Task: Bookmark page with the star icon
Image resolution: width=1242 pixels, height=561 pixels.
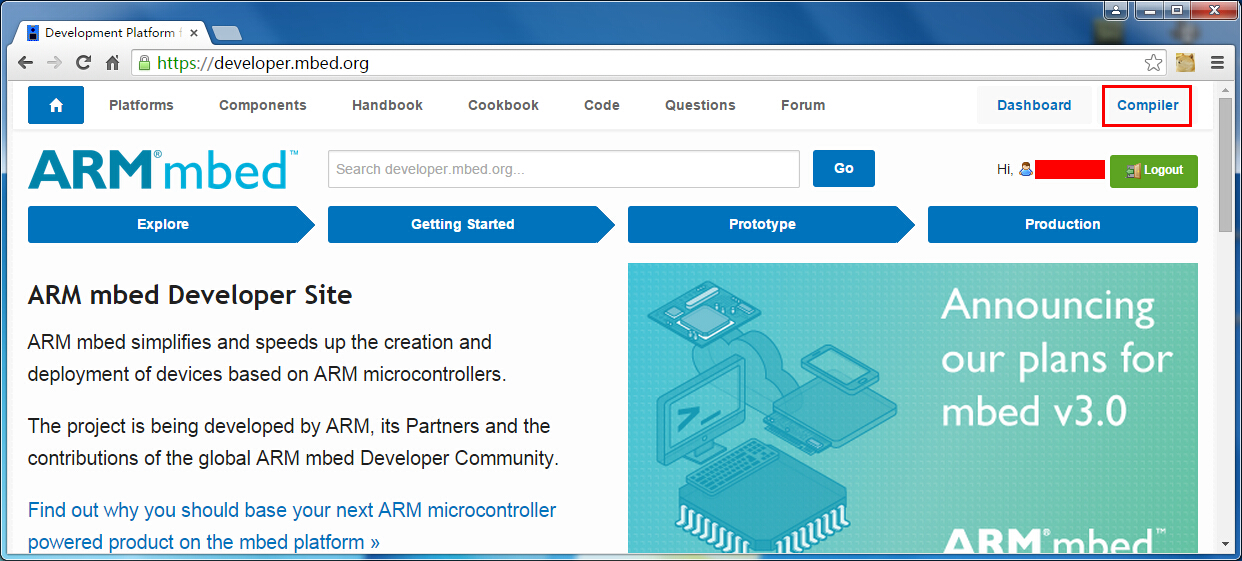Action: coord(1154,63)
